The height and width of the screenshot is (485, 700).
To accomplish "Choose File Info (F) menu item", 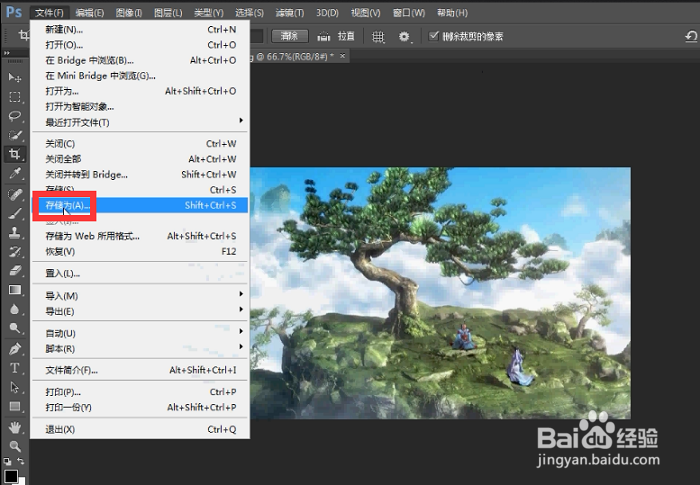I will pyautogui.click(x=140, y=370).
